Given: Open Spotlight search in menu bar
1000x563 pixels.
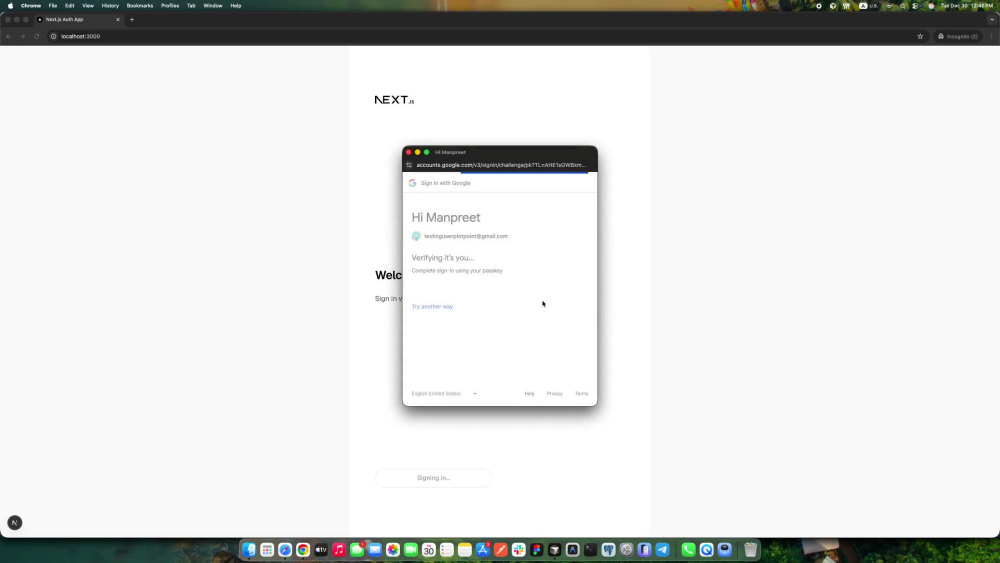Looking at the screenshot, I should (x=902, y=6).
